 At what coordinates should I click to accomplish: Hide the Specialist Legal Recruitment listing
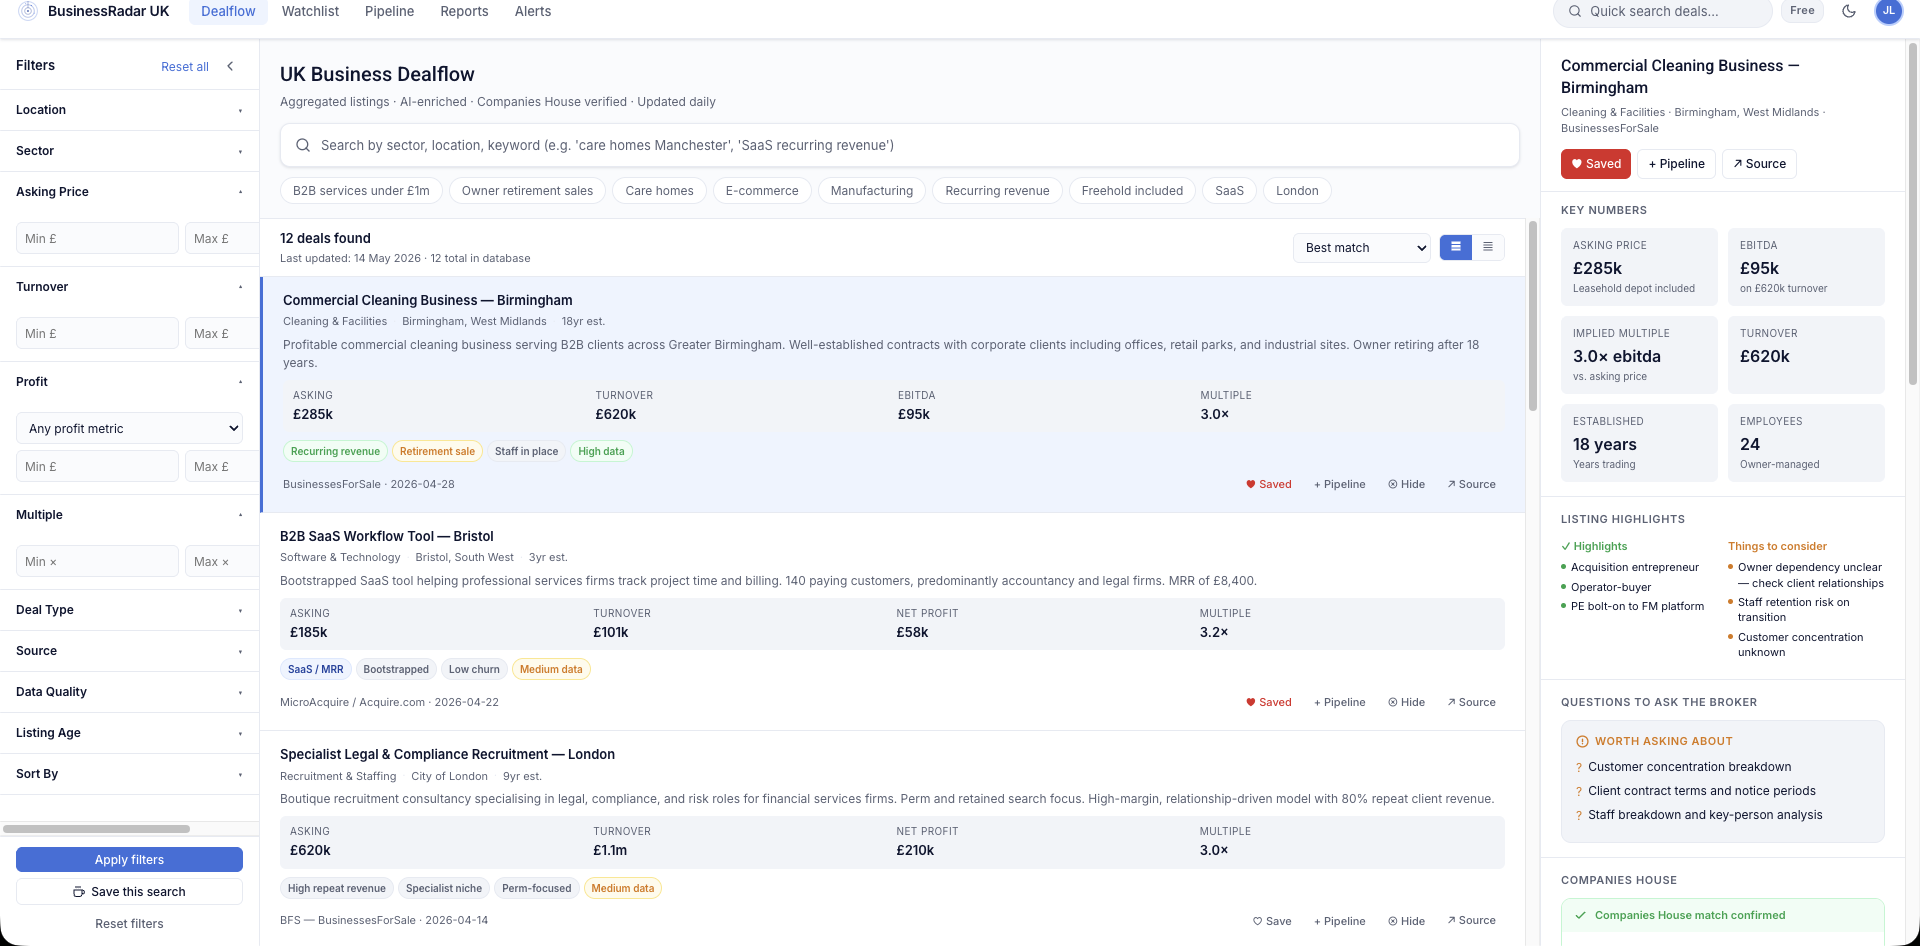pos(1406,921)
